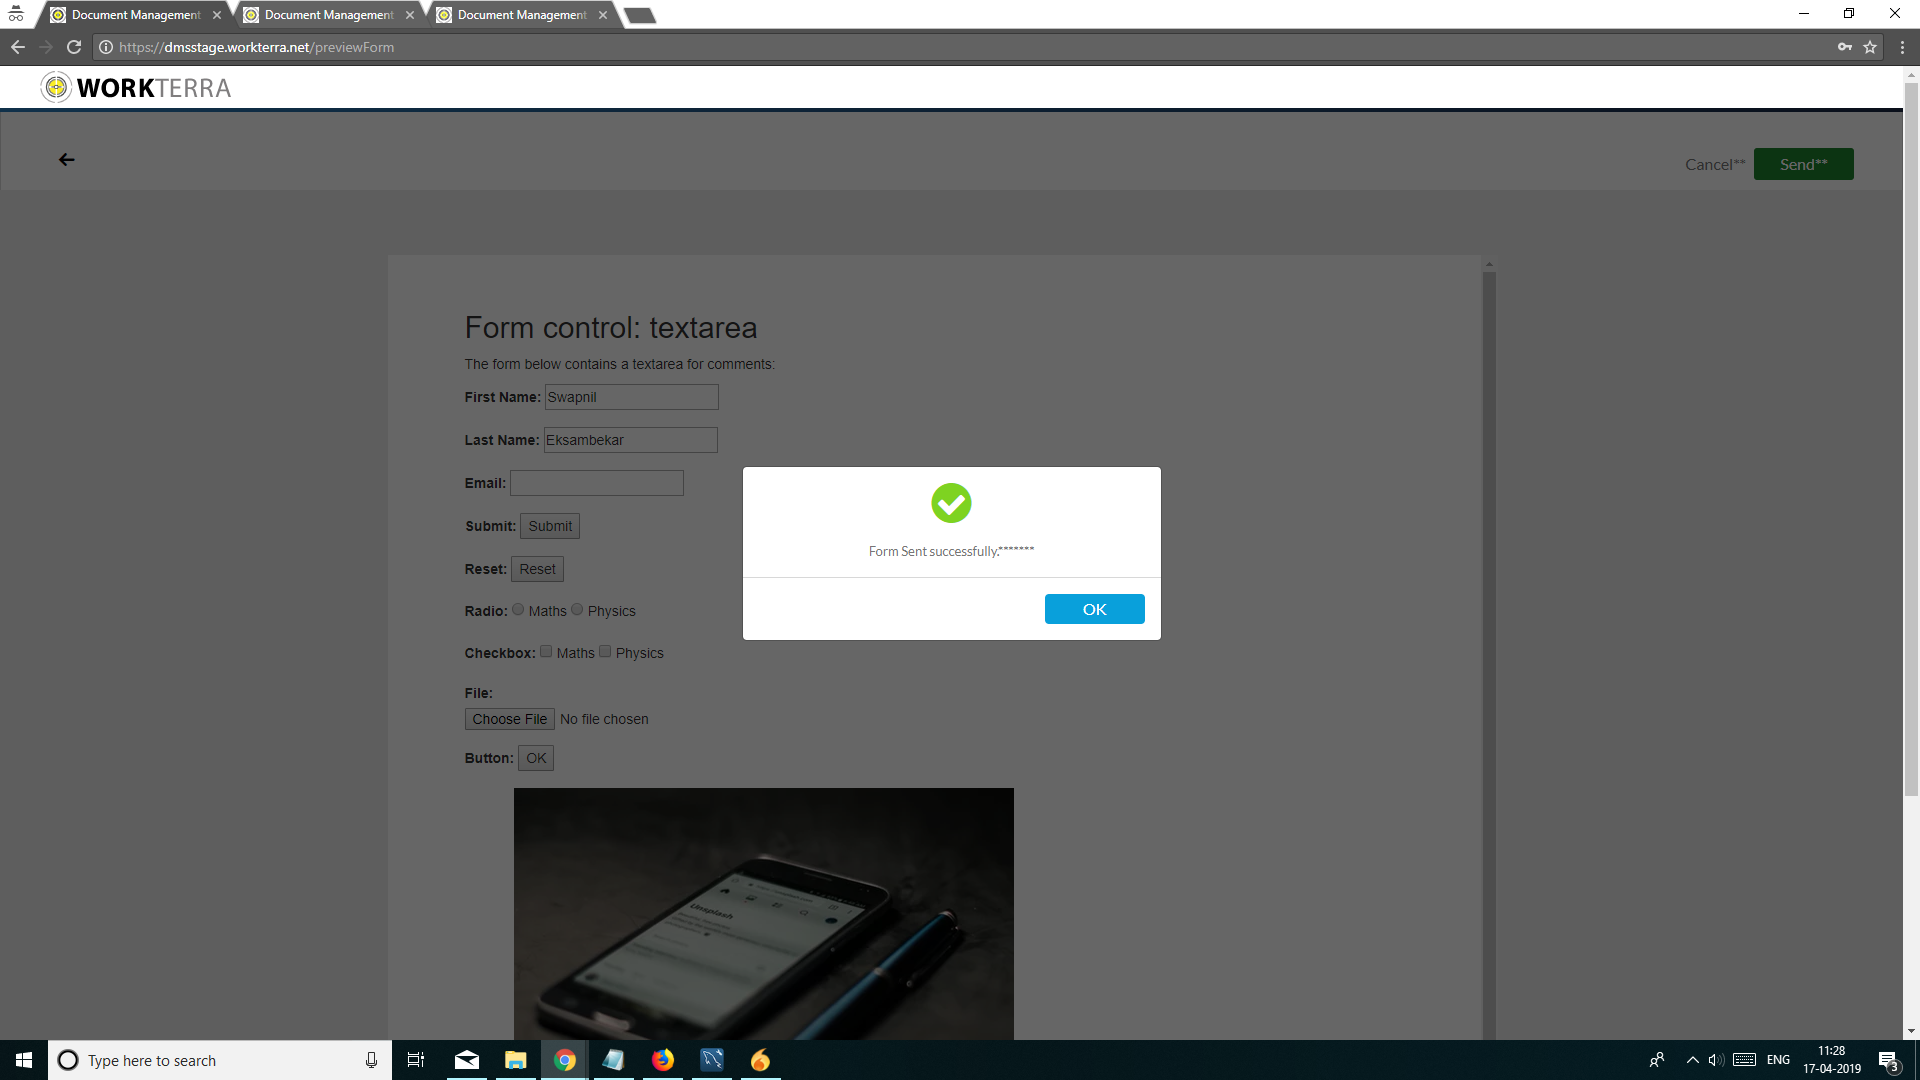
Task: Switch to the first Document Management tab
Action: 135,15
